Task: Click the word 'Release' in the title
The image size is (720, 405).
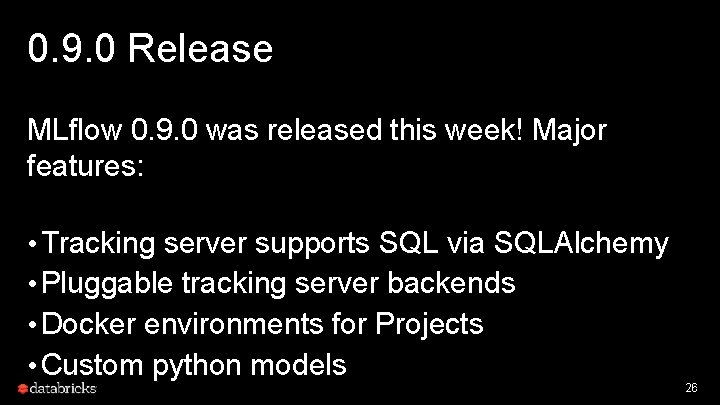Action: tap(201, 48)
